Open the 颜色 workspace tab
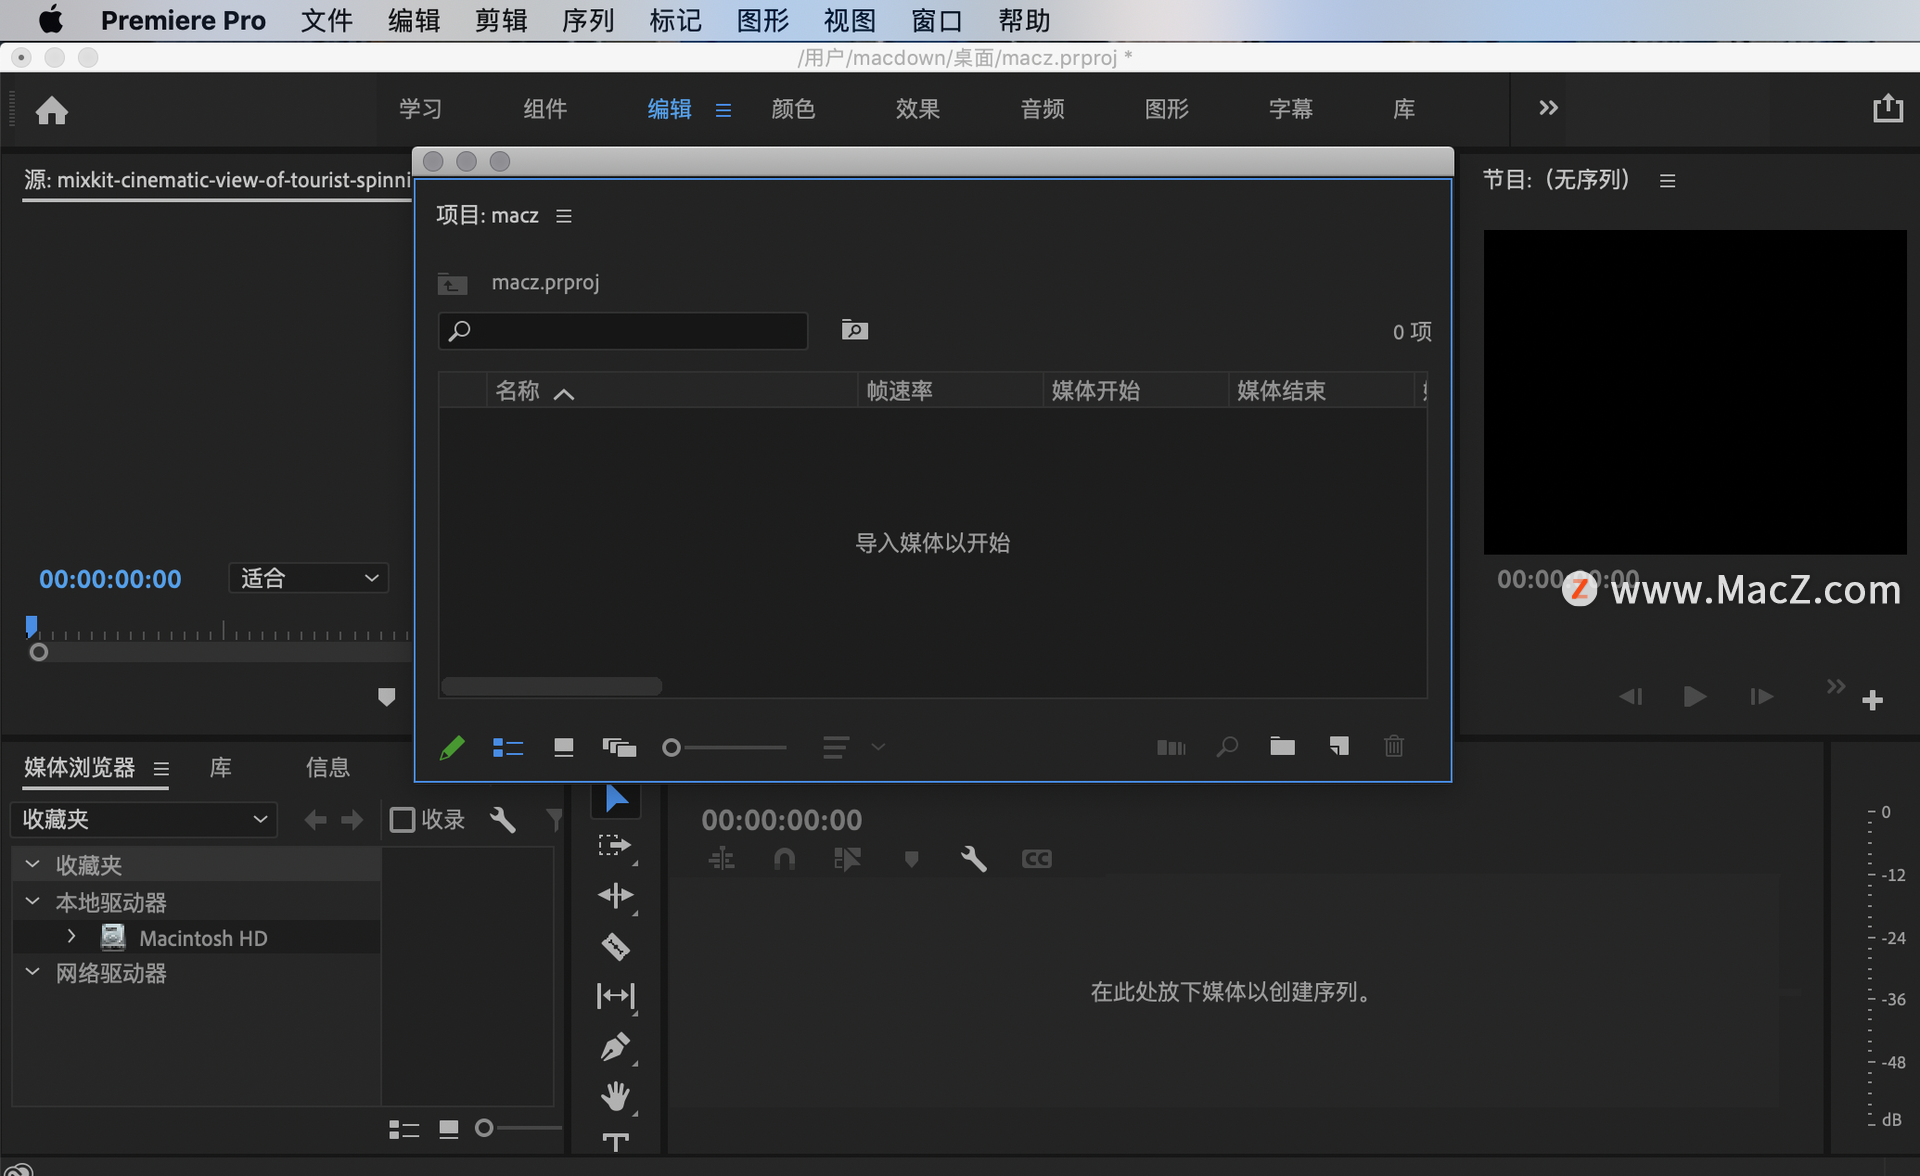1920x1176 pixels. click(x=791, y=110)
